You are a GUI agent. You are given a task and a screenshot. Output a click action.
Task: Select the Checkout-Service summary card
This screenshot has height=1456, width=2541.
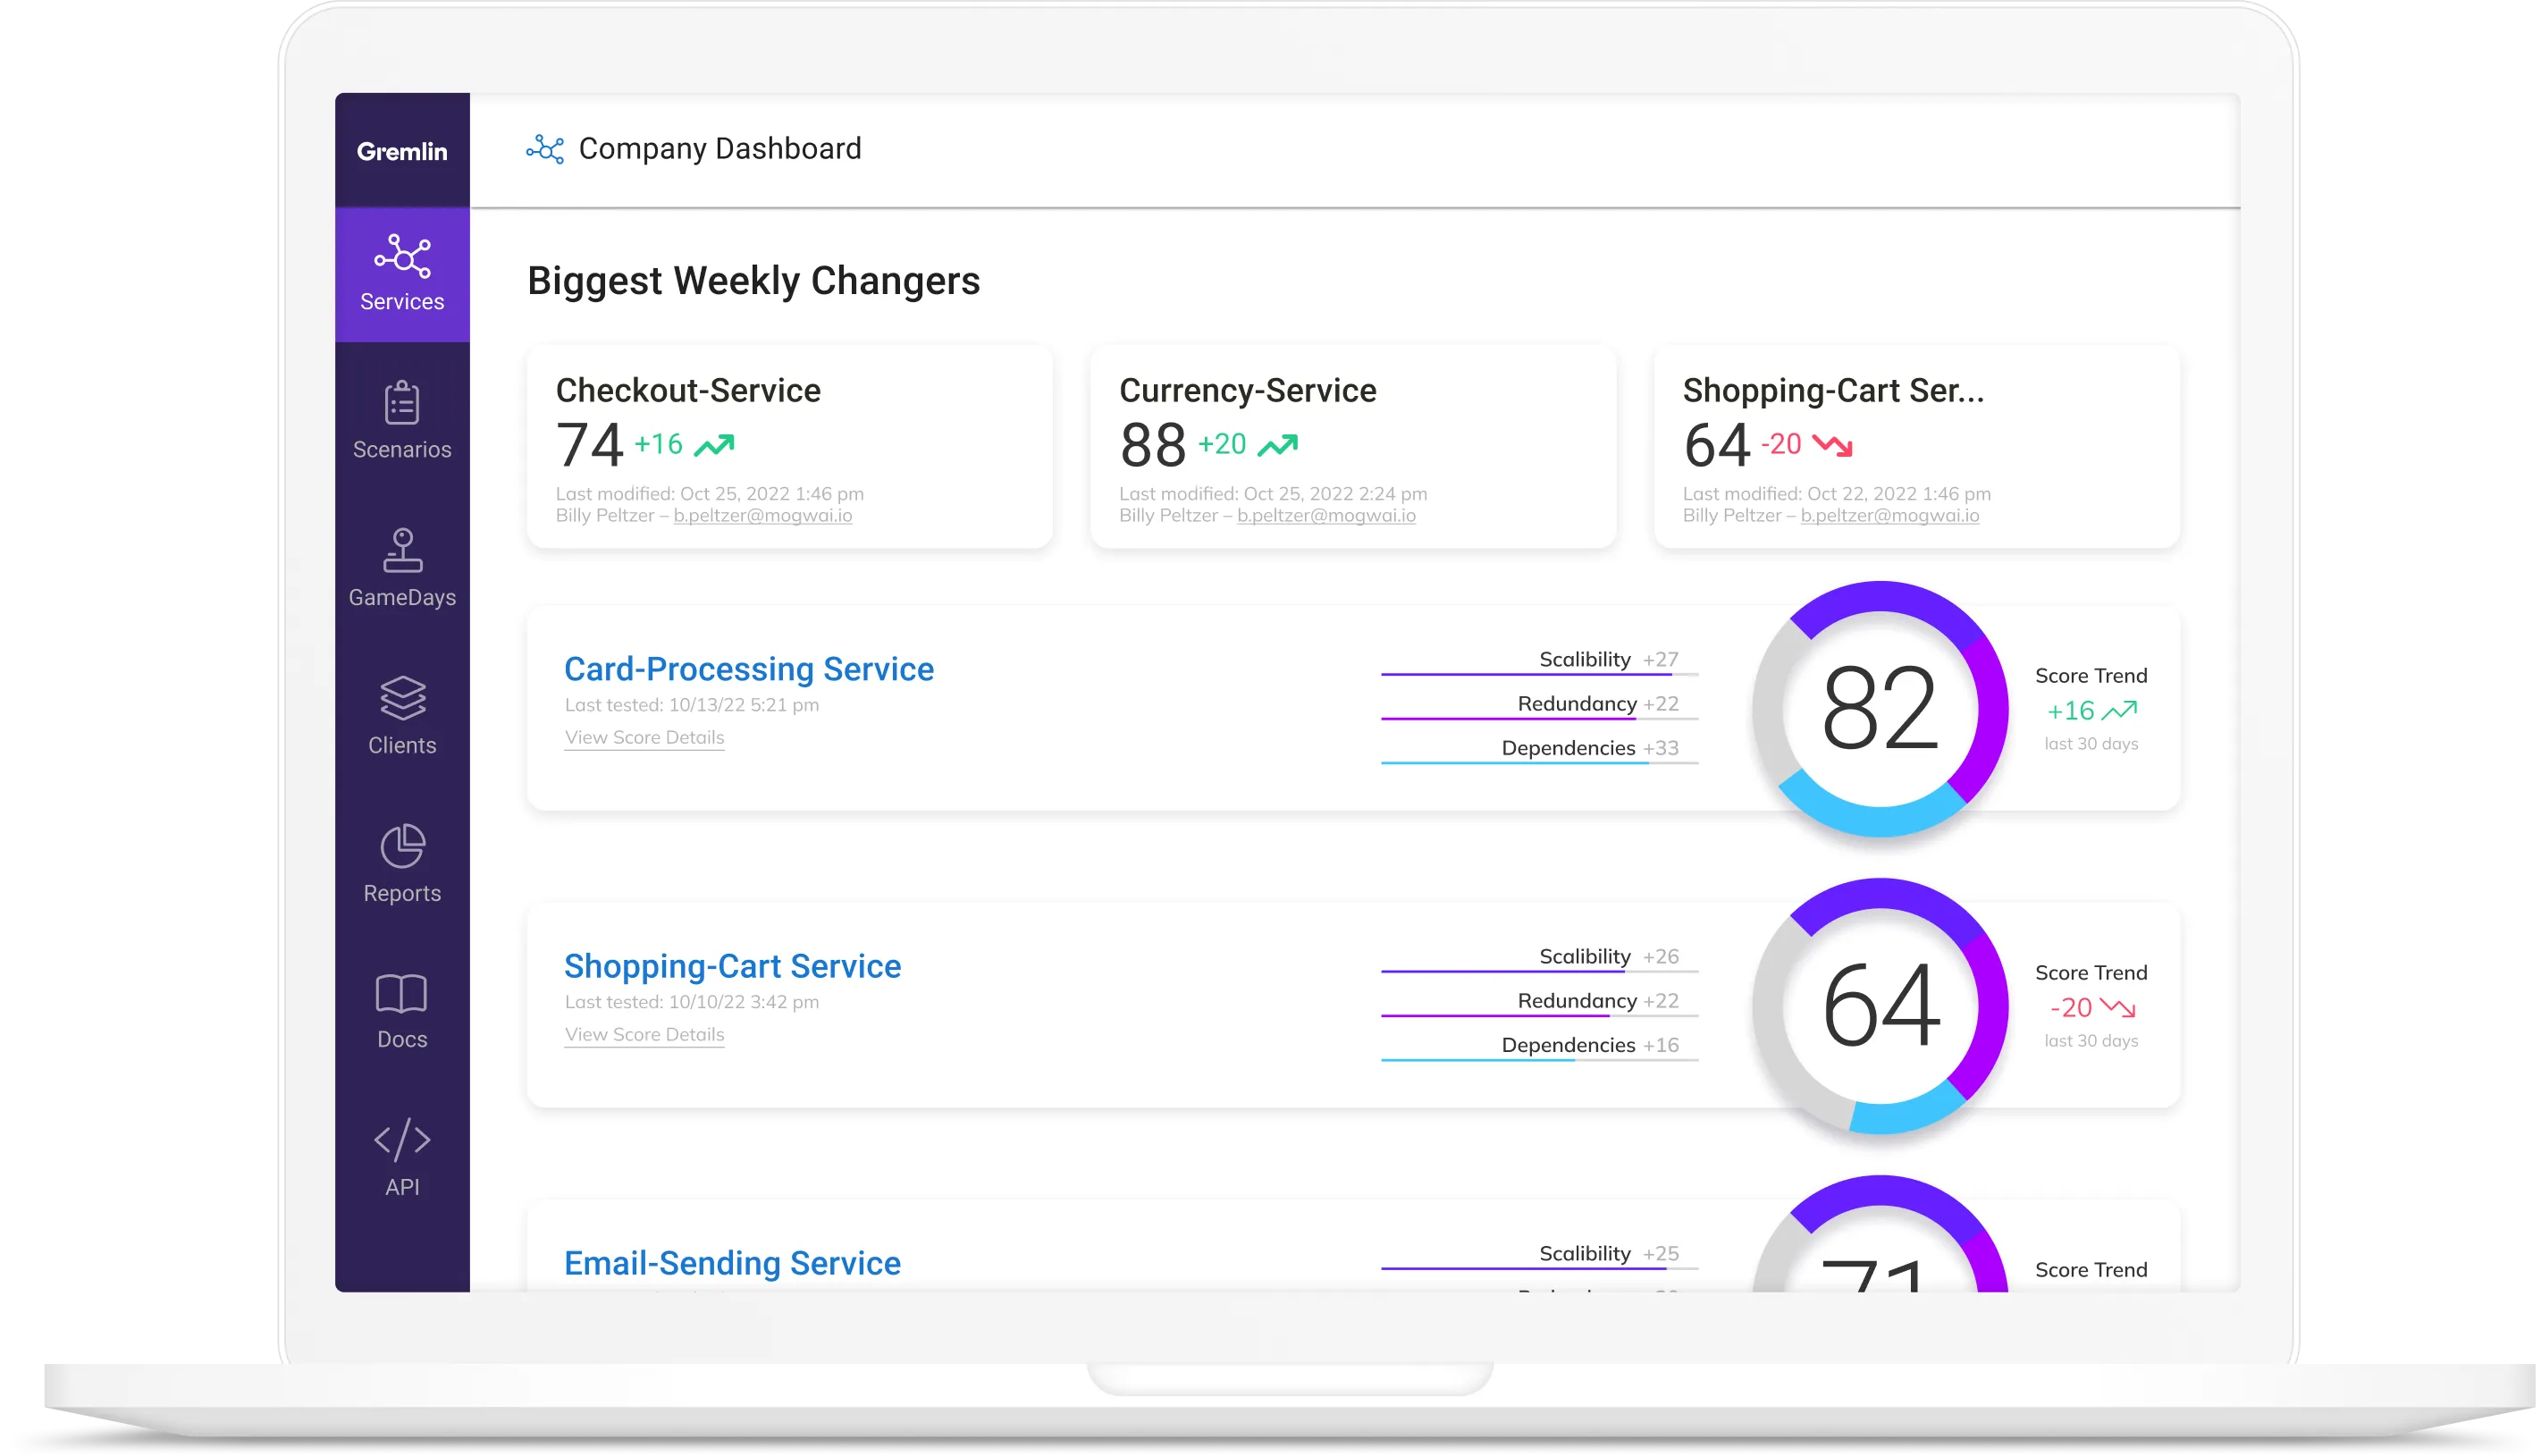[789, 449]
